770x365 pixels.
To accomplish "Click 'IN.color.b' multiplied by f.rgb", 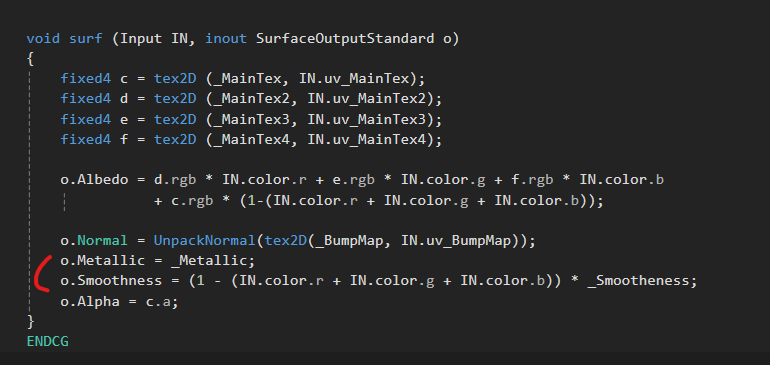I will (x=622, y=180).
